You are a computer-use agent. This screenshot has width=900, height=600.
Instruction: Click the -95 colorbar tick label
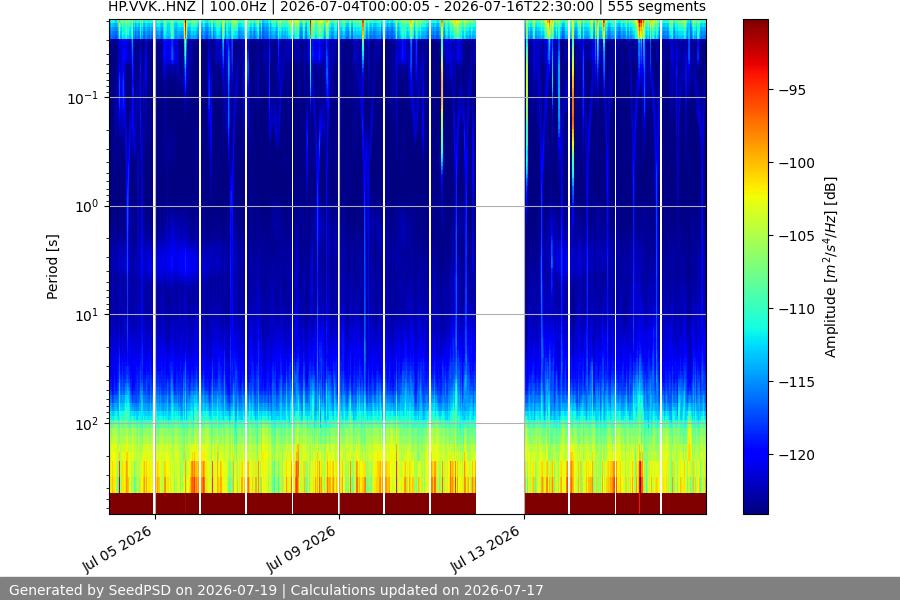point(793,90)
